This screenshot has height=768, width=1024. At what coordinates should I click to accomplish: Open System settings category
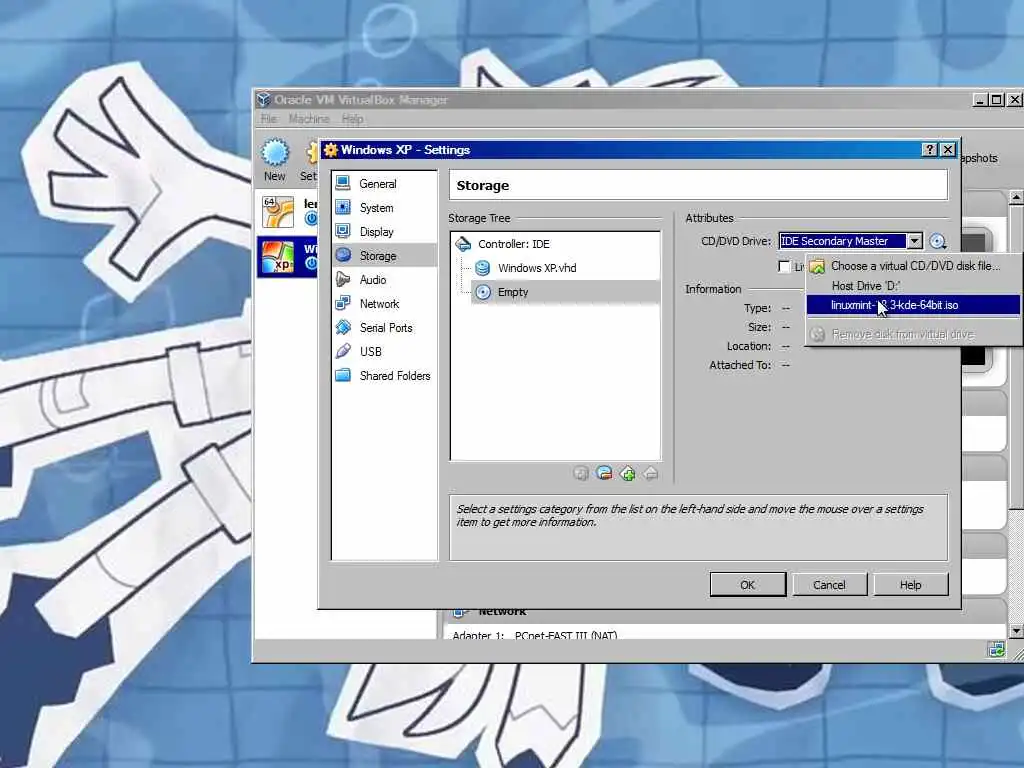[384, 208]
